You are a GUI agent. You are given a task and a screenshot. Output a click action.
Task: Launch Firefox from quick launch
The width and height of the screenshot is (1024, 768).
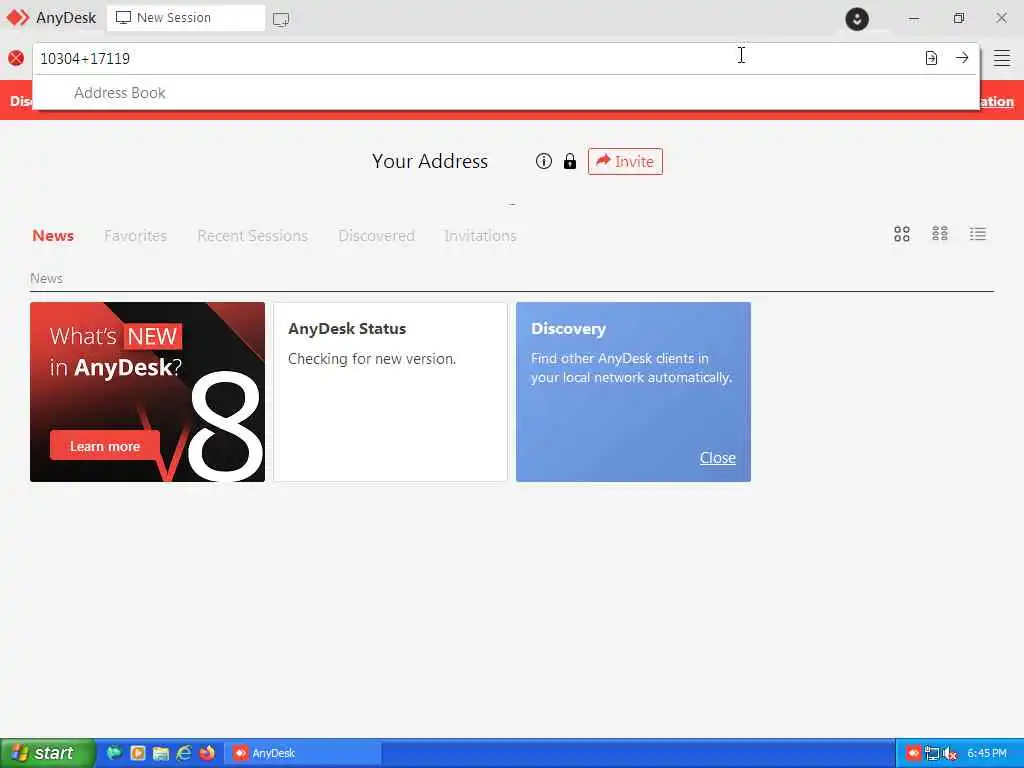(x=207, y=753)
